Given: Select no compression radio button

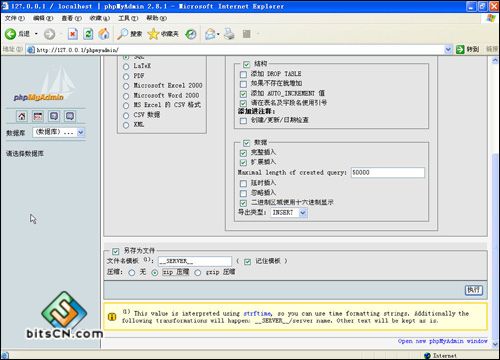Looking at the screenshot, I should coord(132,273).
